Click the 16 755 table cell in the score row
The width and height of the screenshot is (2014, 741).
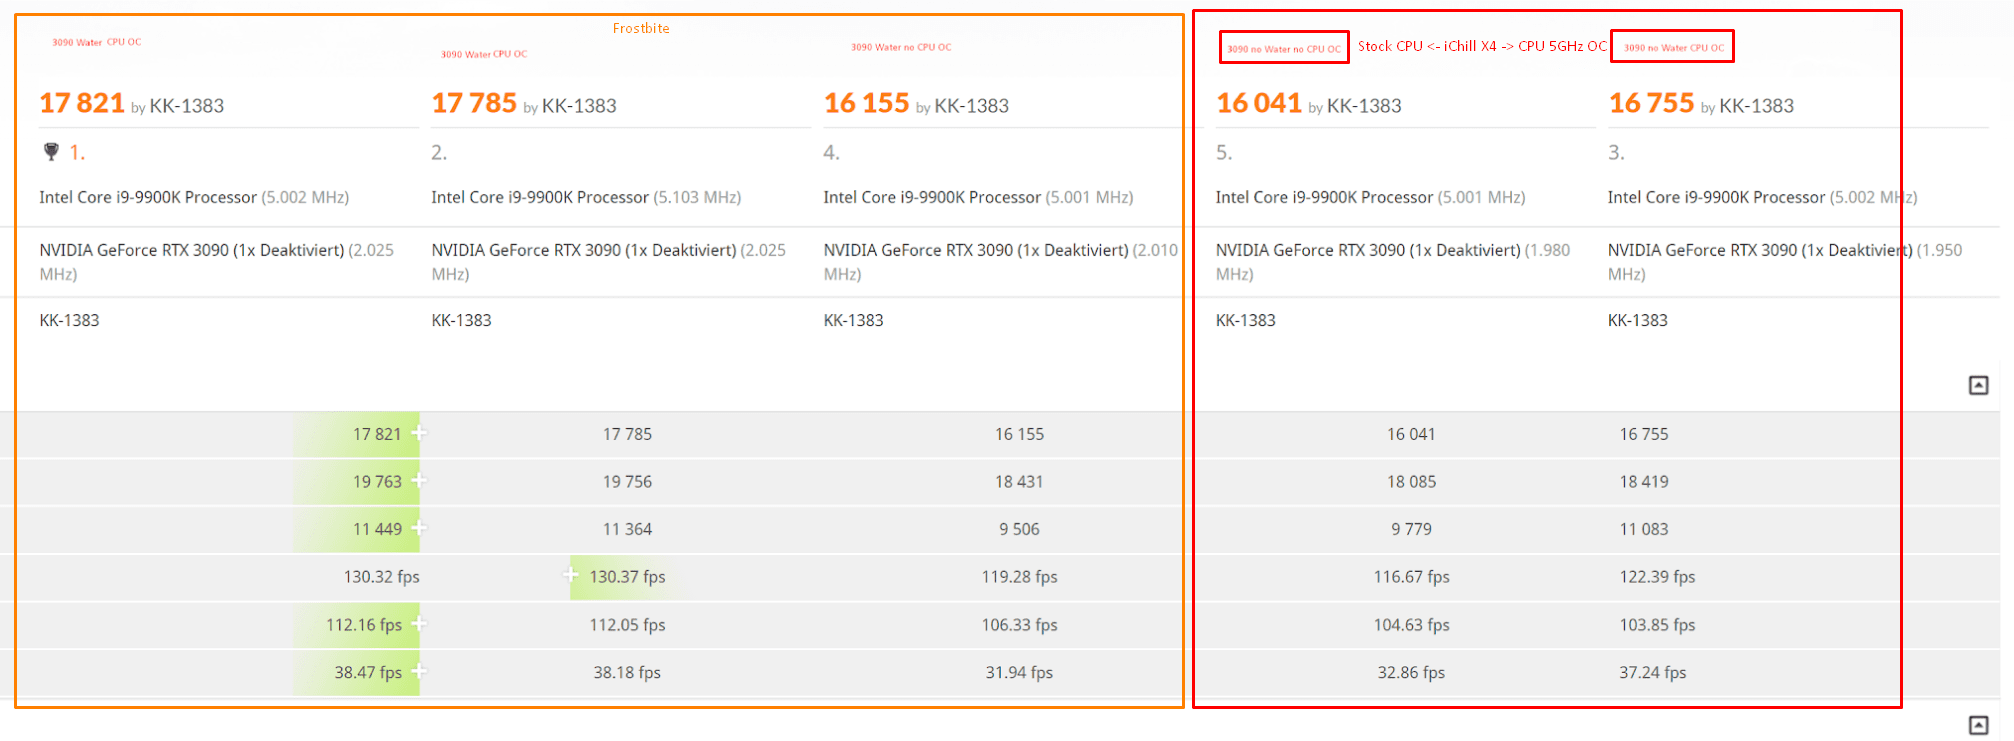pyautogui.click(x=1644, y=434)
